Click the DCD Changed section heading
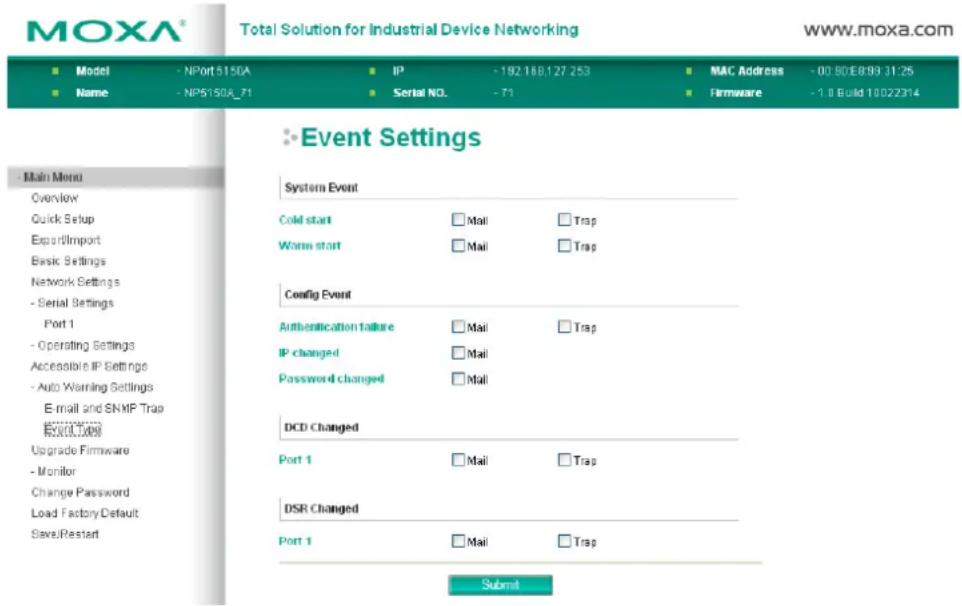Viewport: 962px width, 606px height. [x=321, y=428]
